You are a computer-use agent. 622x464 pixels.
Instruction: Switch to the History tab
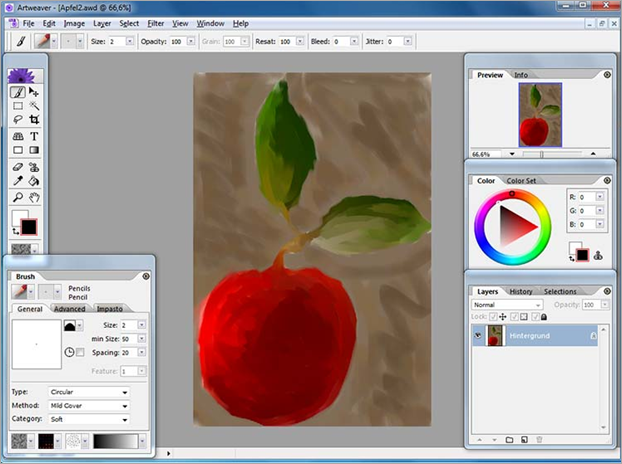521,291
